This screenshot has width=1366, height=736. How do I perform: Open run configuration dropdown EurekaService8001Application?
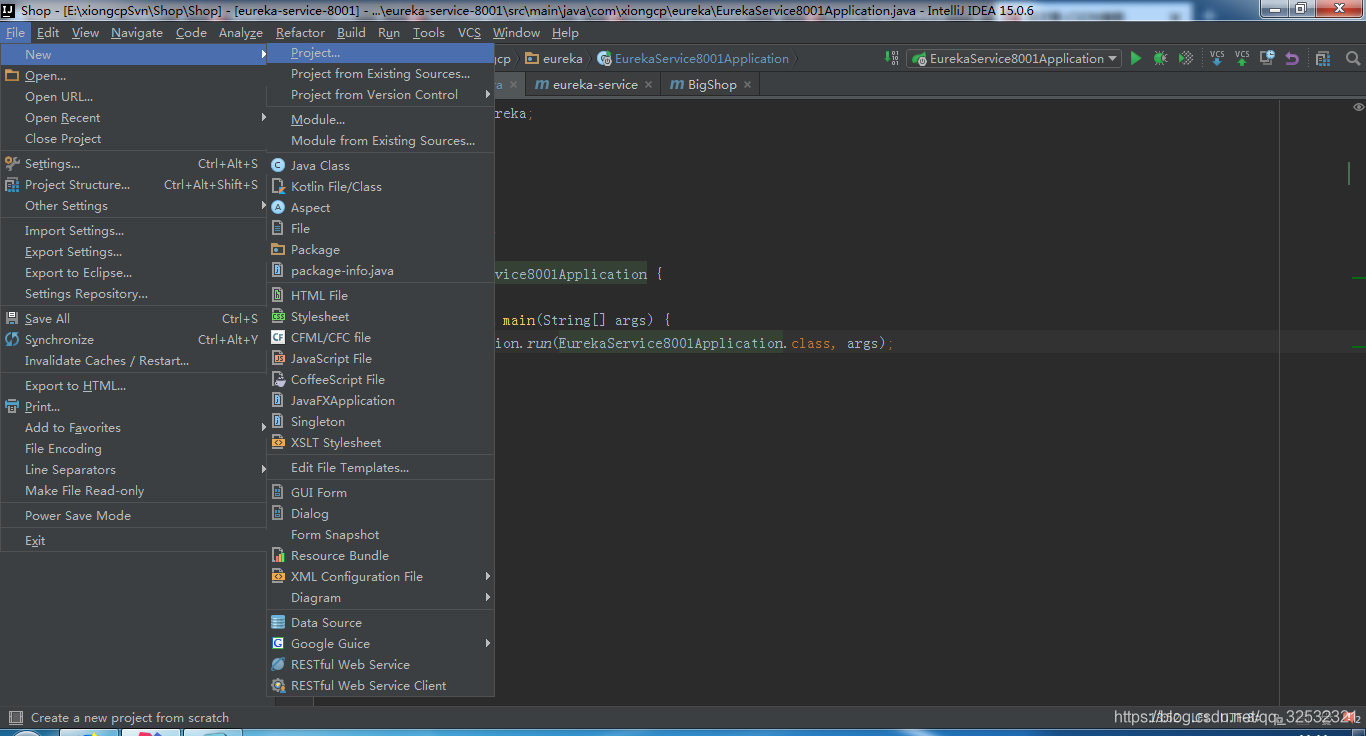click(1014, 59)
